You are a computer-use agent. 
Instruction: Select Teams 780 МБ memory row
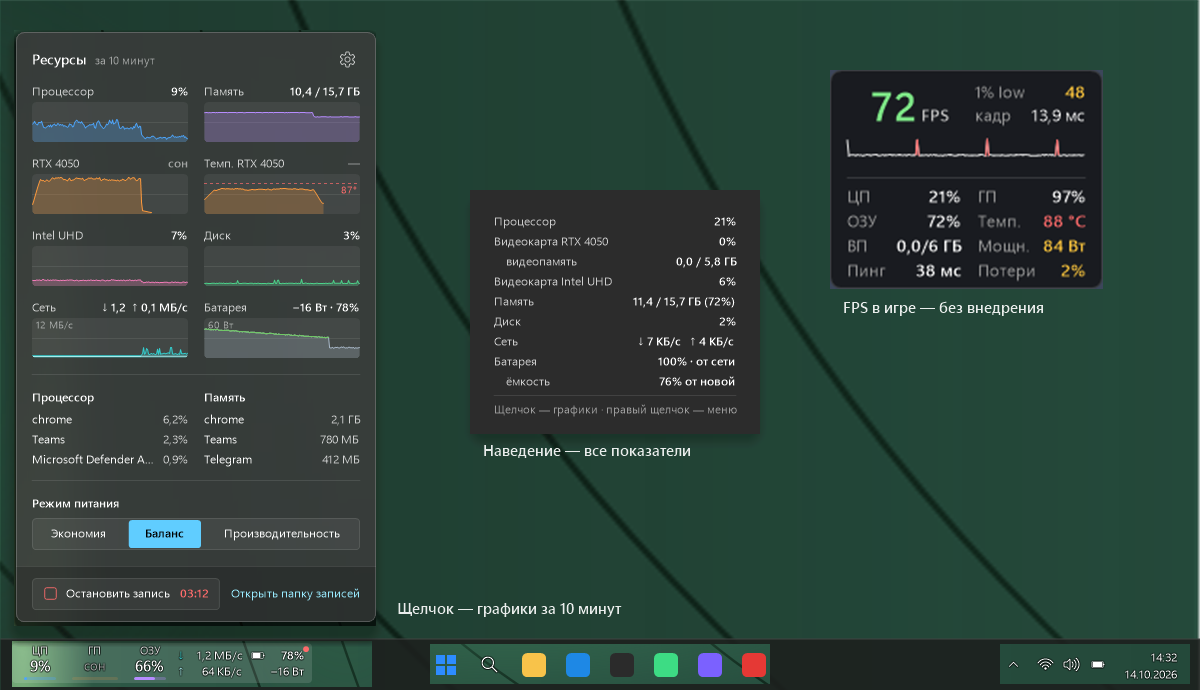[x=282, y=440]
